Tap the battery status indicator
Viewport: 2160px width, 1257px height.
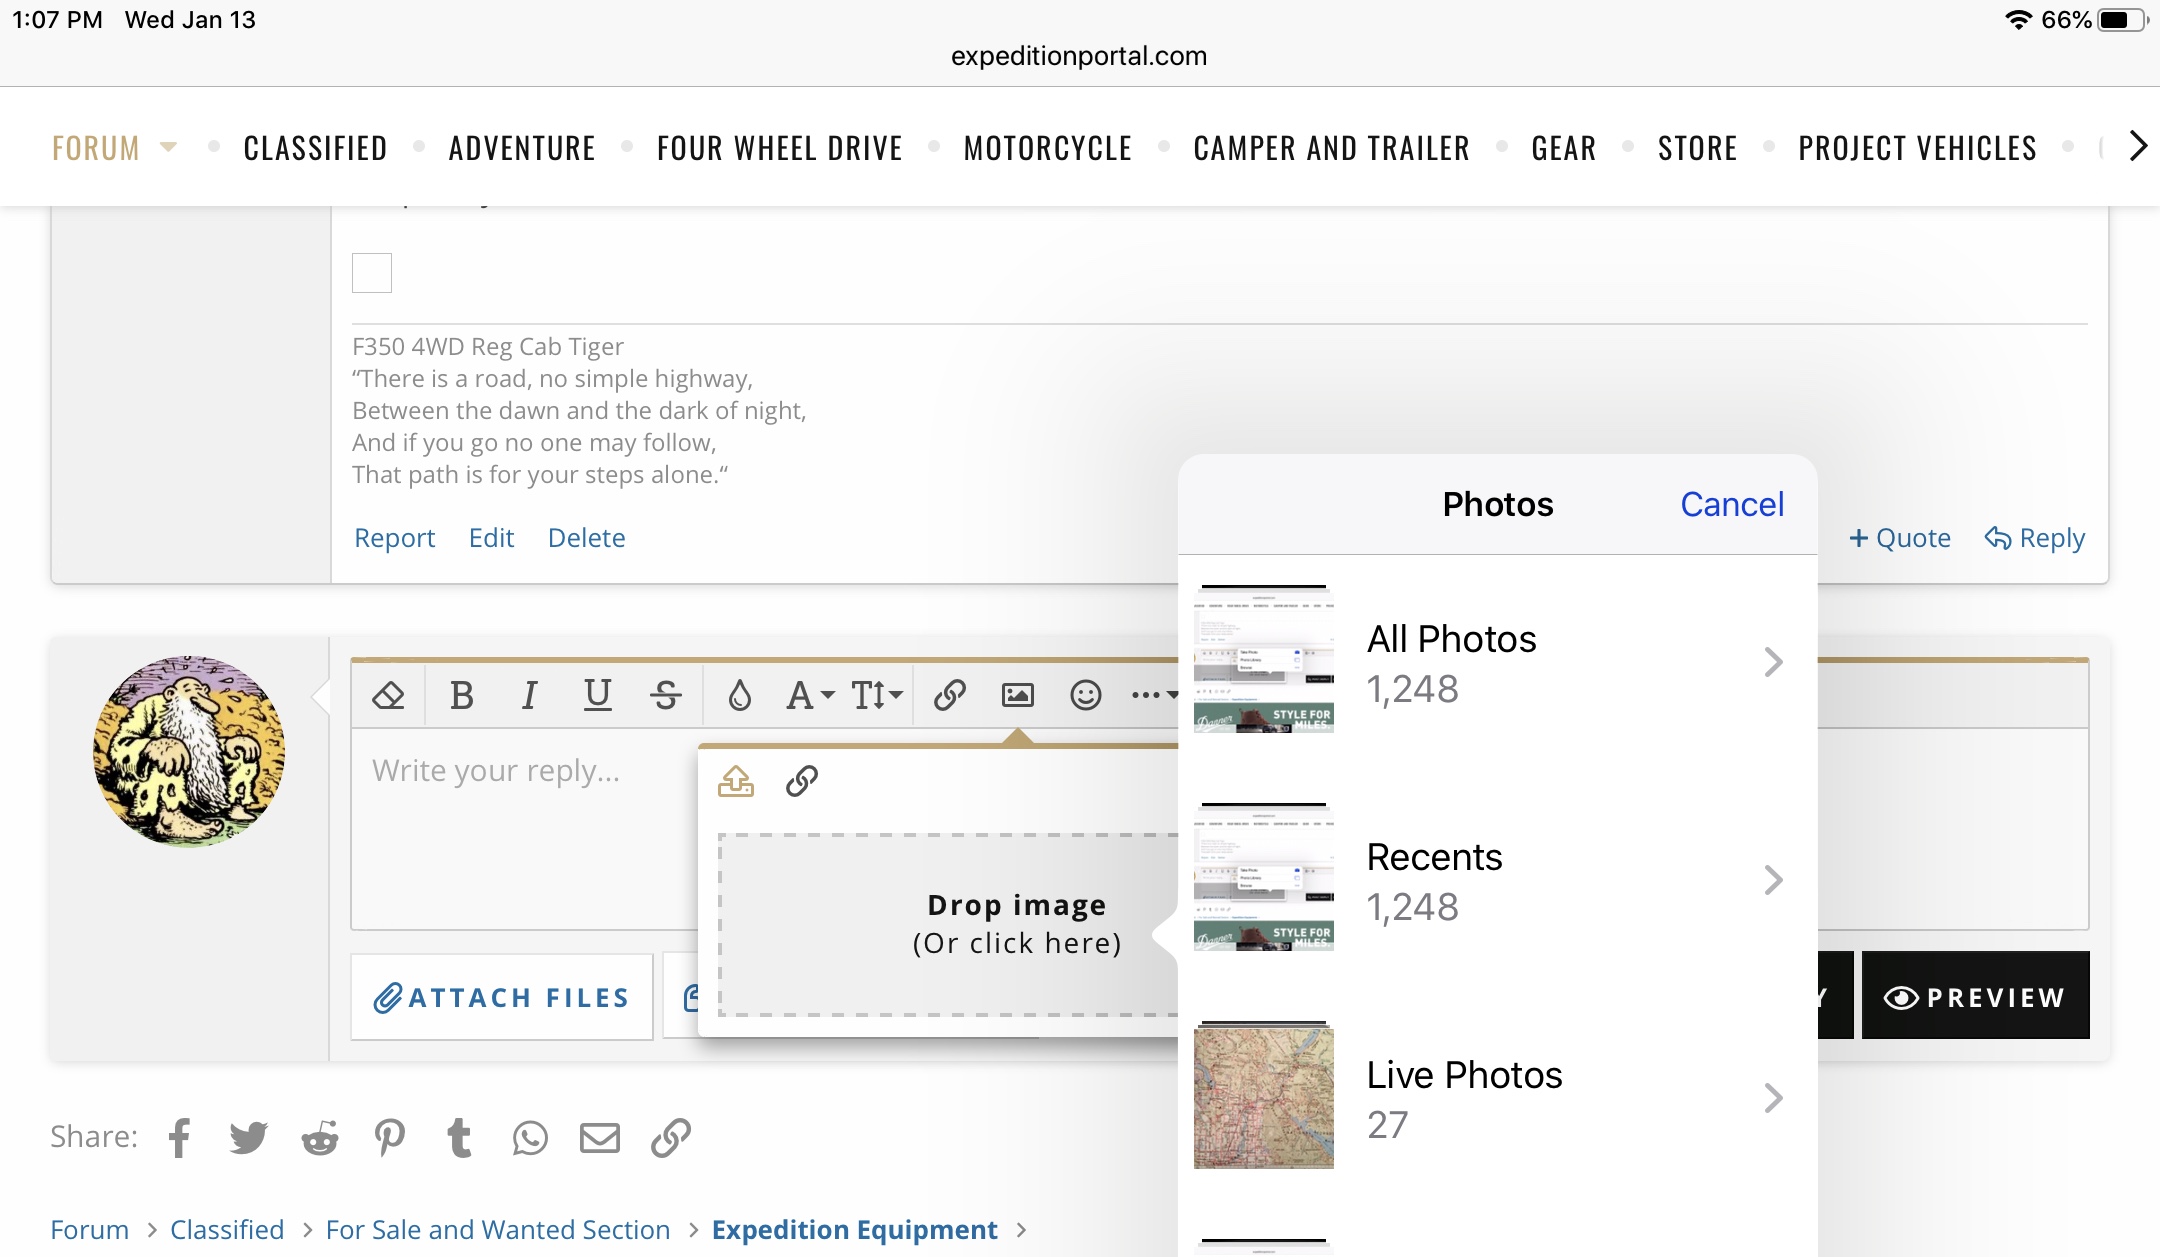[x=2122, y=20]
